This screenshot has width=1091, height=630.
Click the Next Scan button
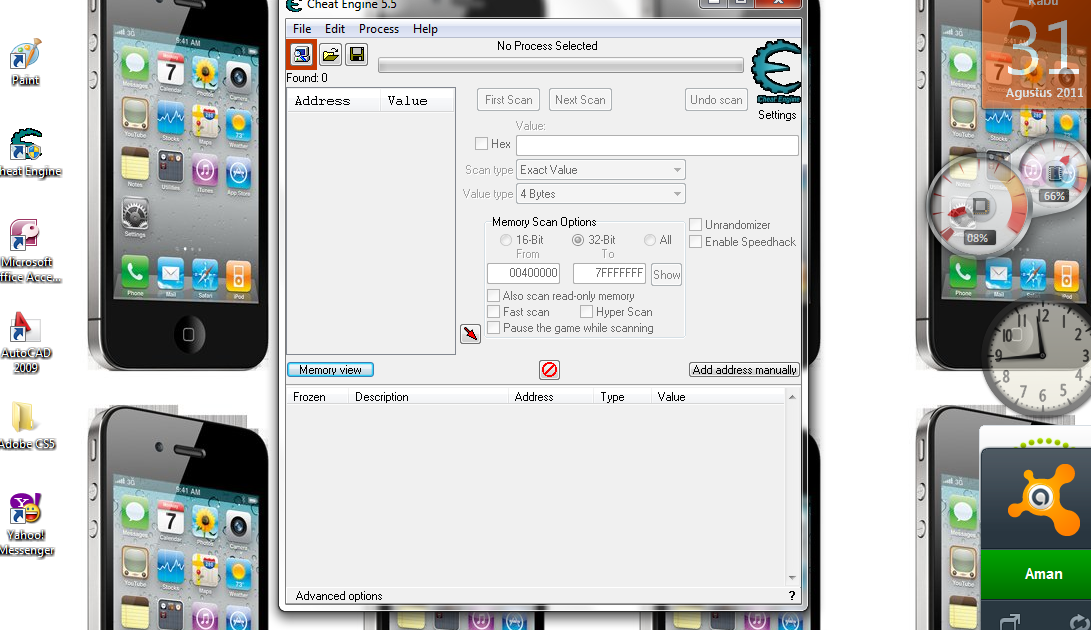point(580,100)
